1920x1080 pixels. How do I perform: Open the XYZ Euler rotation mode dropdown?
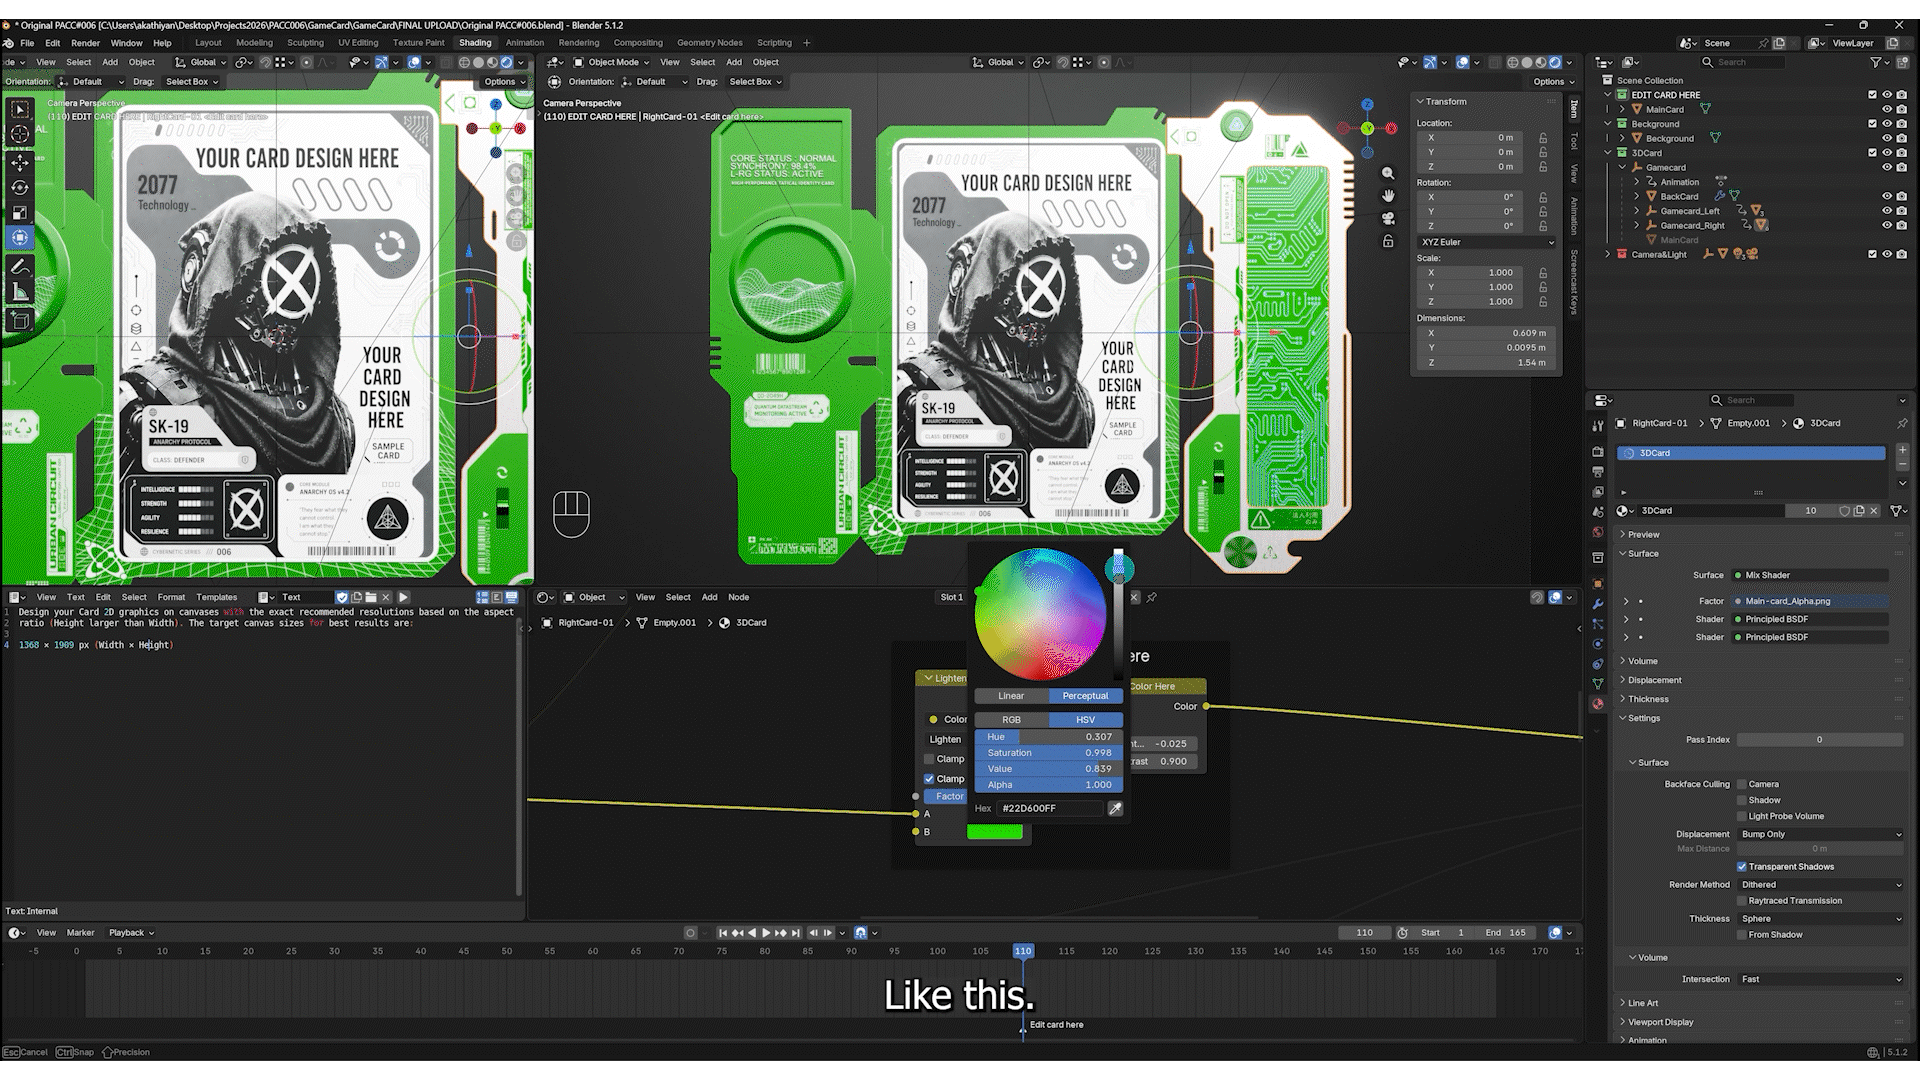click(1486, 242)
